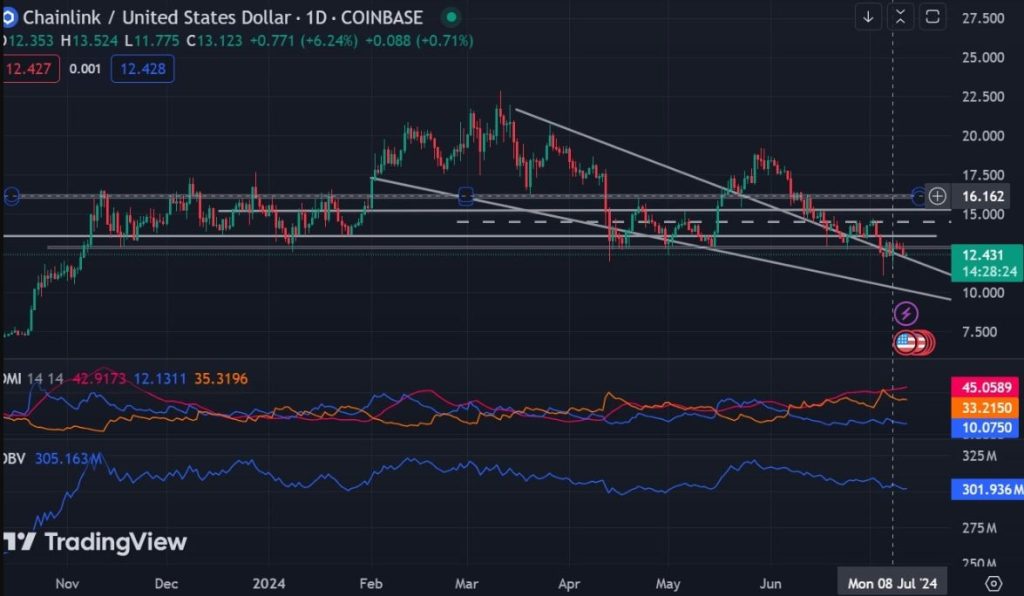Screen dimensions: 1024x596
Task: Click the low price value 11.775
Action: click(x=157, y=41)
